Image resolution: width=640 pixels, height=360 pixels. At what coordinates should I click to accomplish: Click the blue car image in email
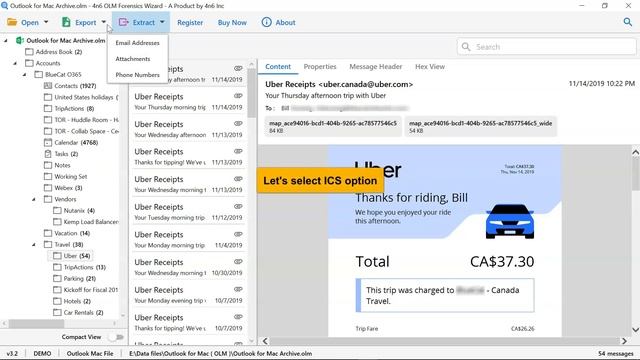tap(510, 221)
